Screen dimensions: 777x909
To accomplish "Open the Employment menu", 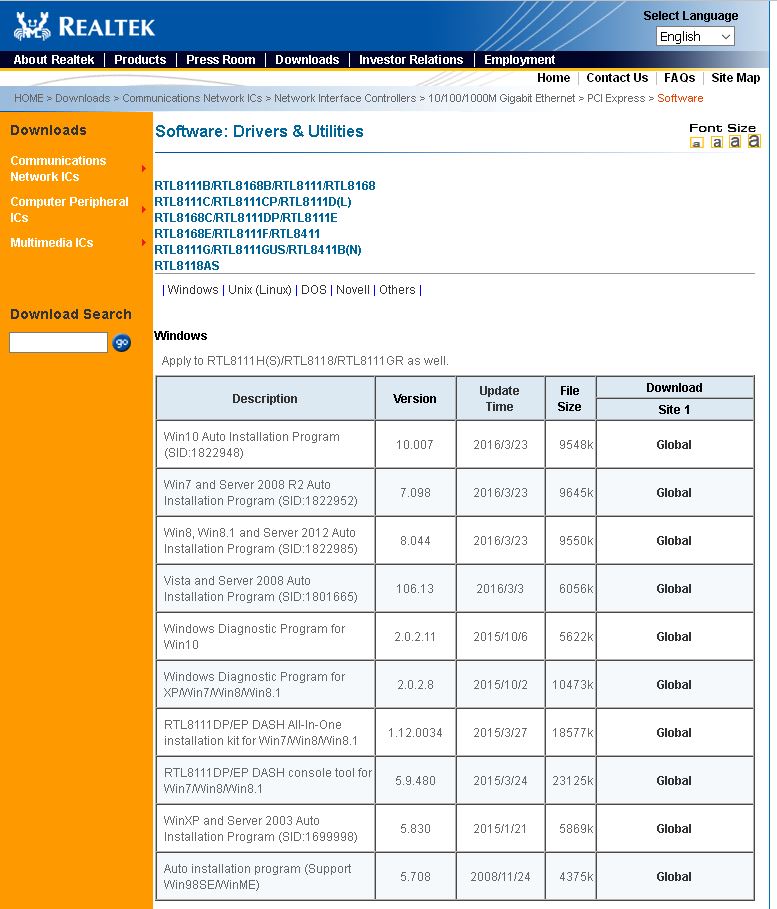I will (x=520, y=60).
